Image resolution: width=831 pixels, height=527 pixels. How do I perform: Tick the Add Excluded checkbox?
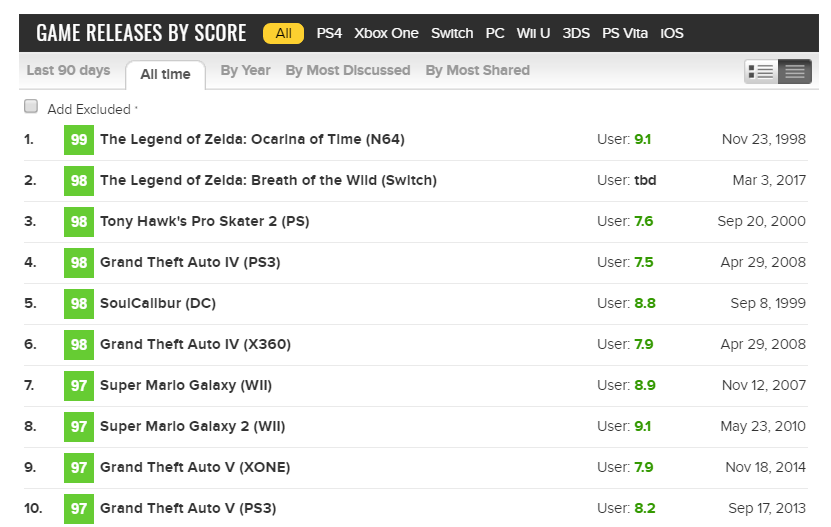tap(31, 107)
